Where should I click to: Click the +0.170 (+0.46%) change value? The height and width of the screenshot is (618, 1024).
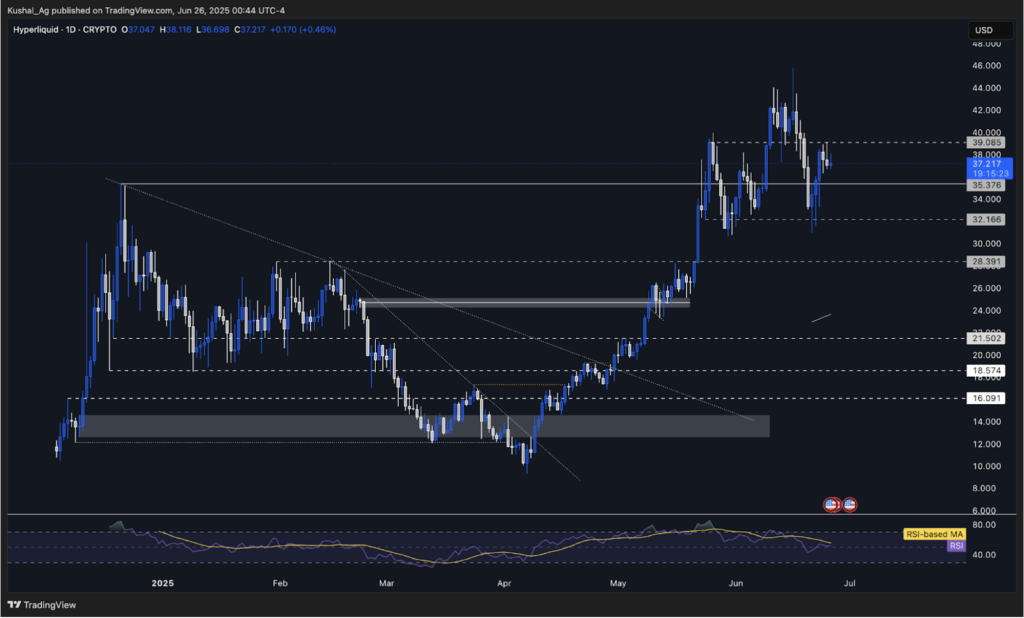coord(303,29)
